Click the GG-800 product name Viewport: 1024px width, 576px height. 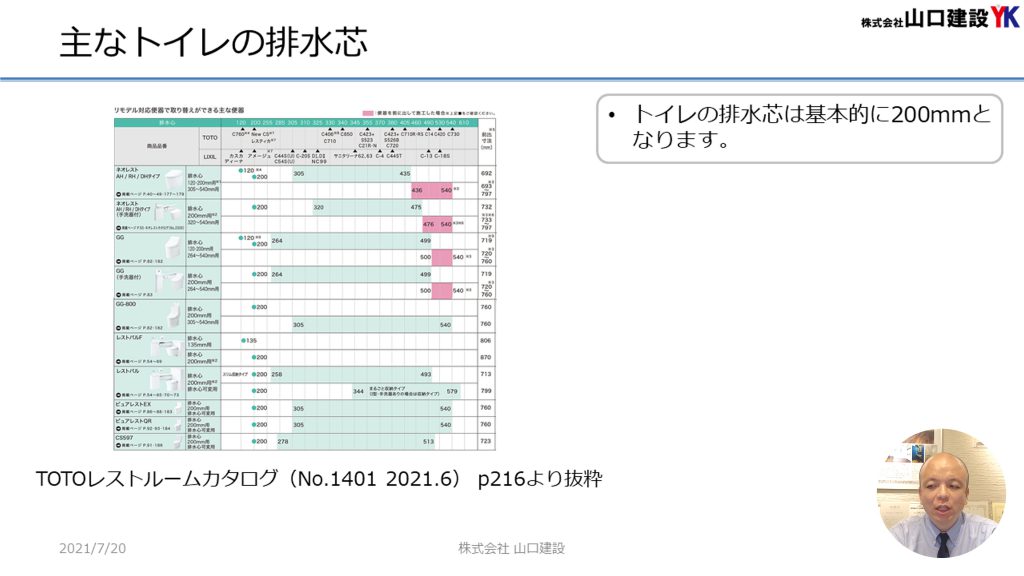pyautogui.click(x=126, y=304)
